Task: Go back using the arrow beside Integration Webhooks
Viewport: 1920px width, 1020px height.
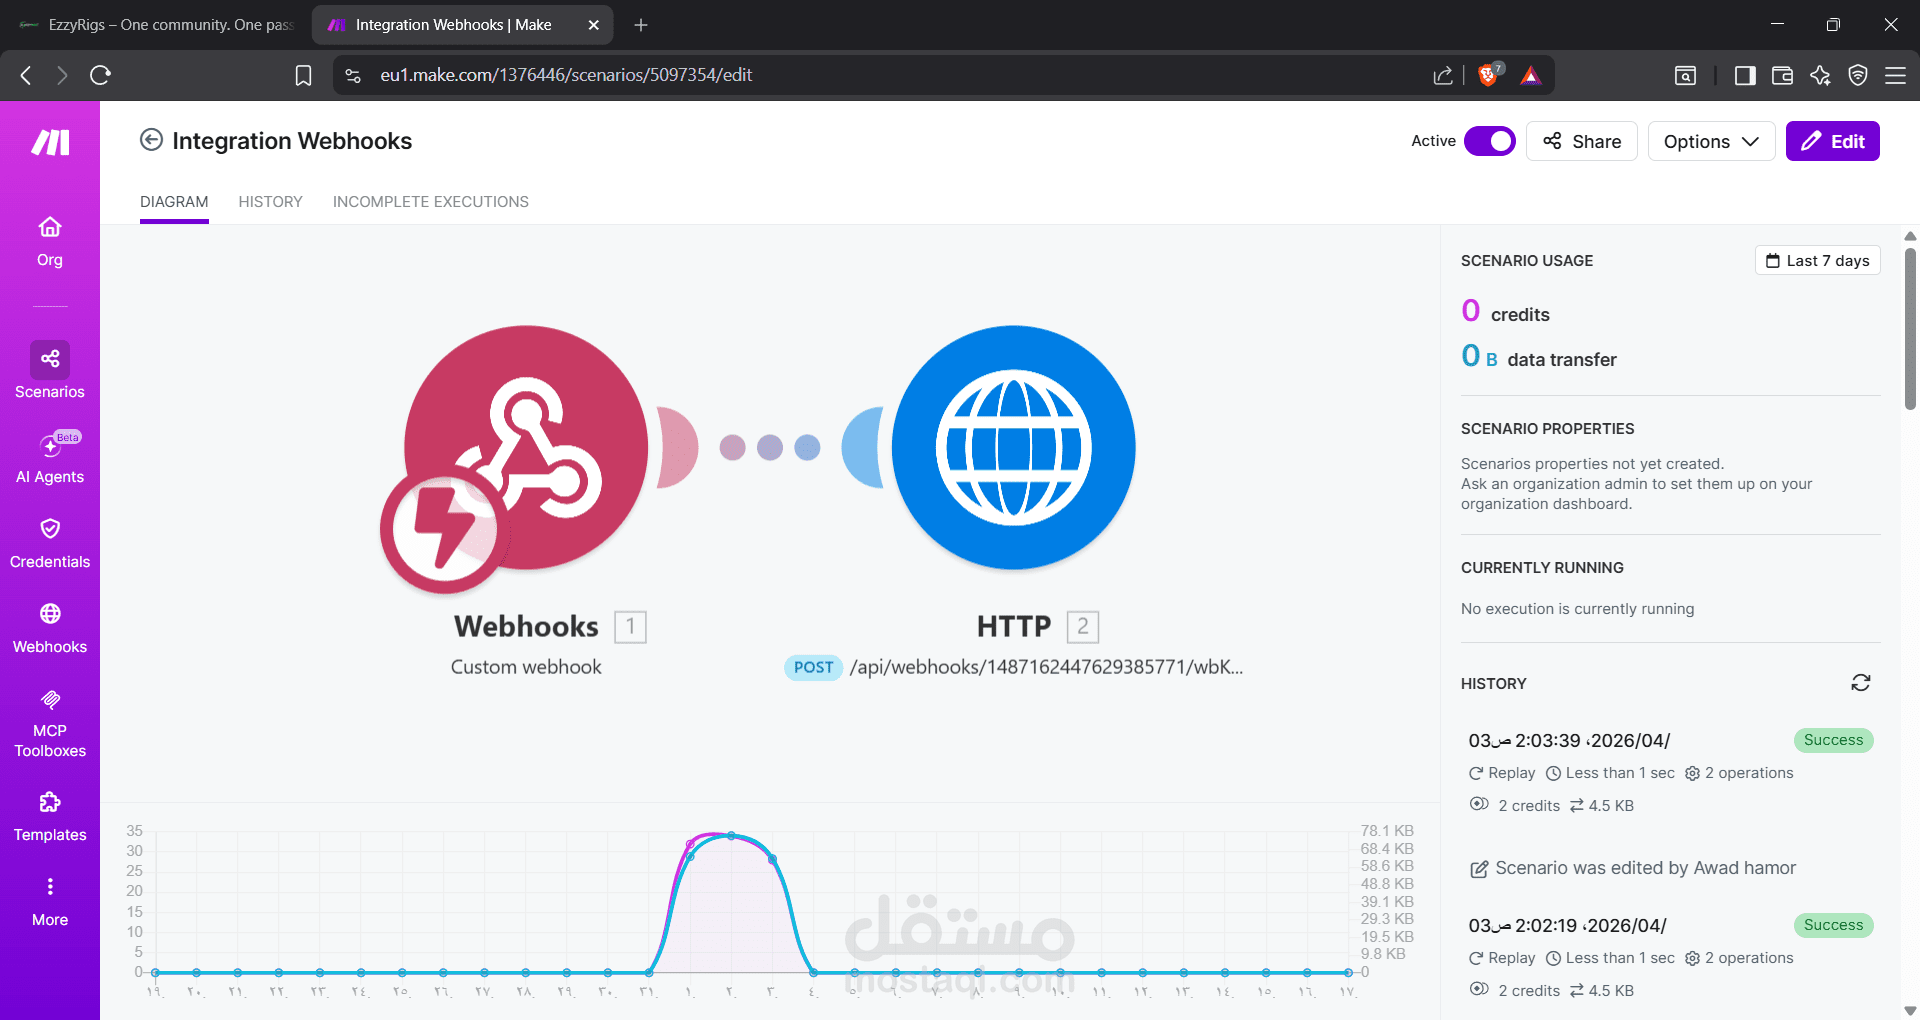Action: click(x=151, y=140)
